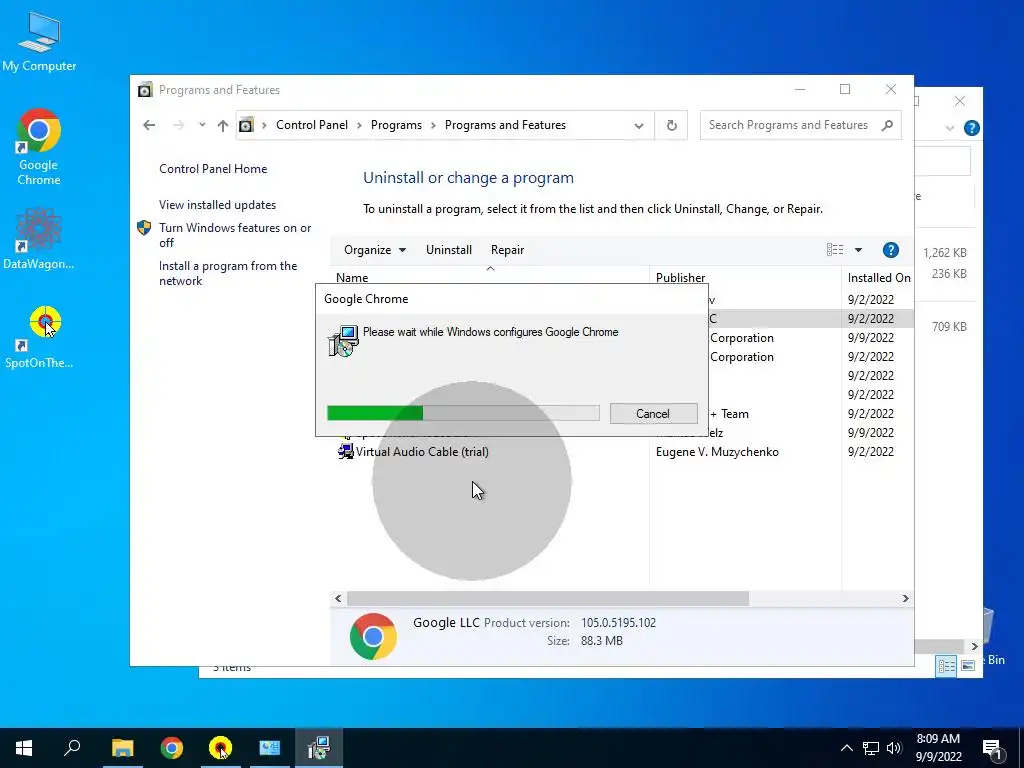This screenshot has width=1024, height=768.
Task: Click the search magnifier in Search Programs and Features
Action: click(x=887, y=125)
